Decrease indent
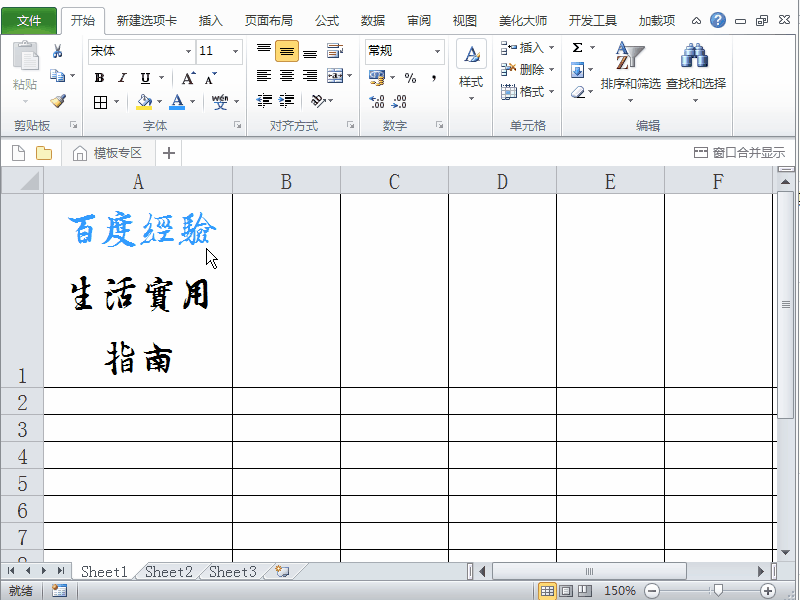Image resolution: width=800 pixels, height=600 pixels. (264, 101)
